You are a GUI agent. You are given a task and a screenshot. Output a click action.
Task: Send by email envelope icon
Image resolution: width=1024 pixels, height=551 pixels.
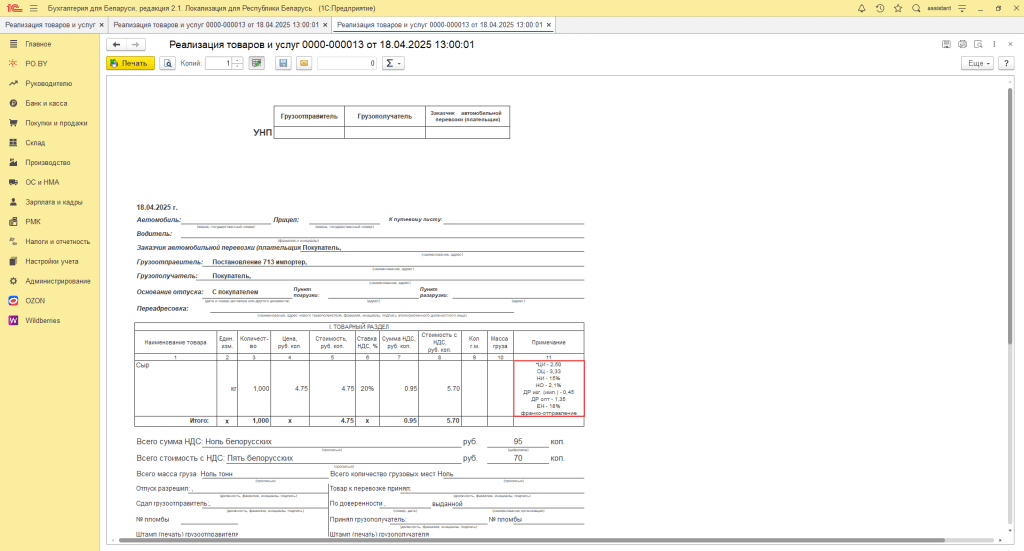(x=304, y=63)
